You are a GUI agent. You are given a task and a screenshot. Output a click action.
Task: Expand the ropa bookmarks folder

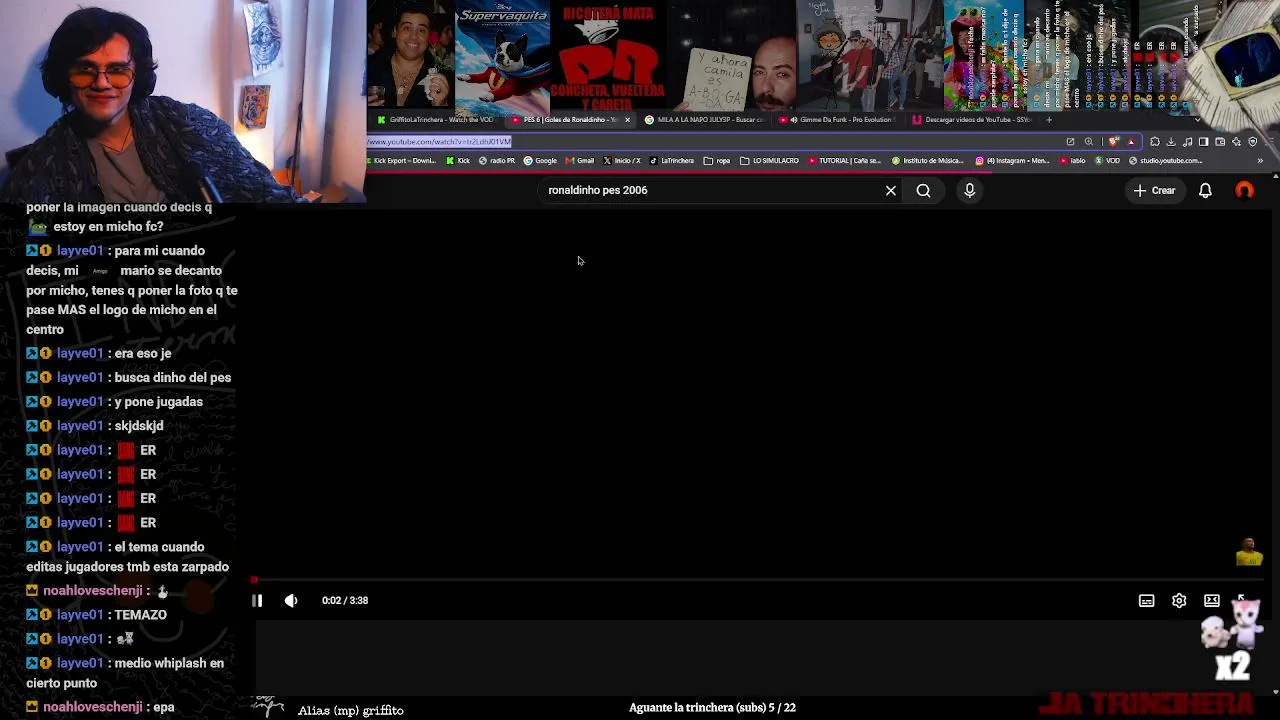point(717,161)
